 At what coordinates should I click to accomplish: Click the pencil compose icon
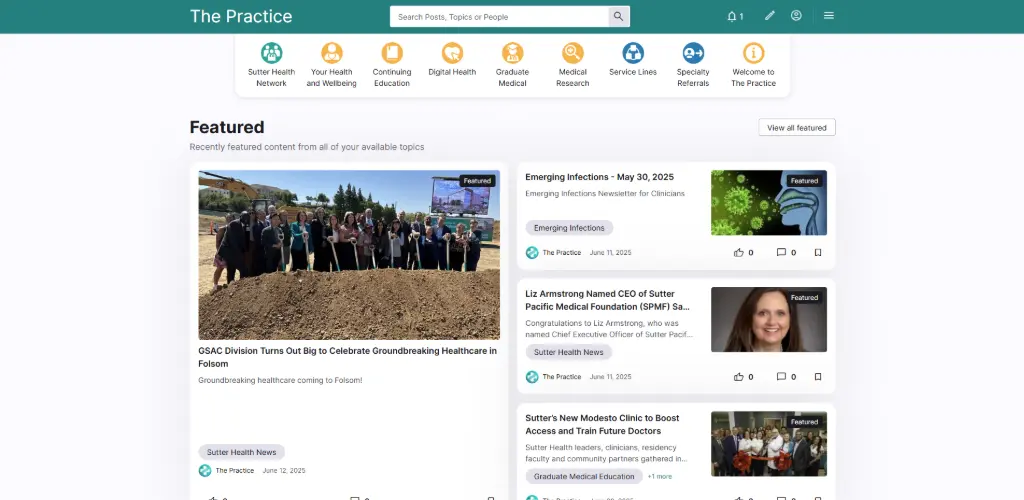(x=769, y=16)
